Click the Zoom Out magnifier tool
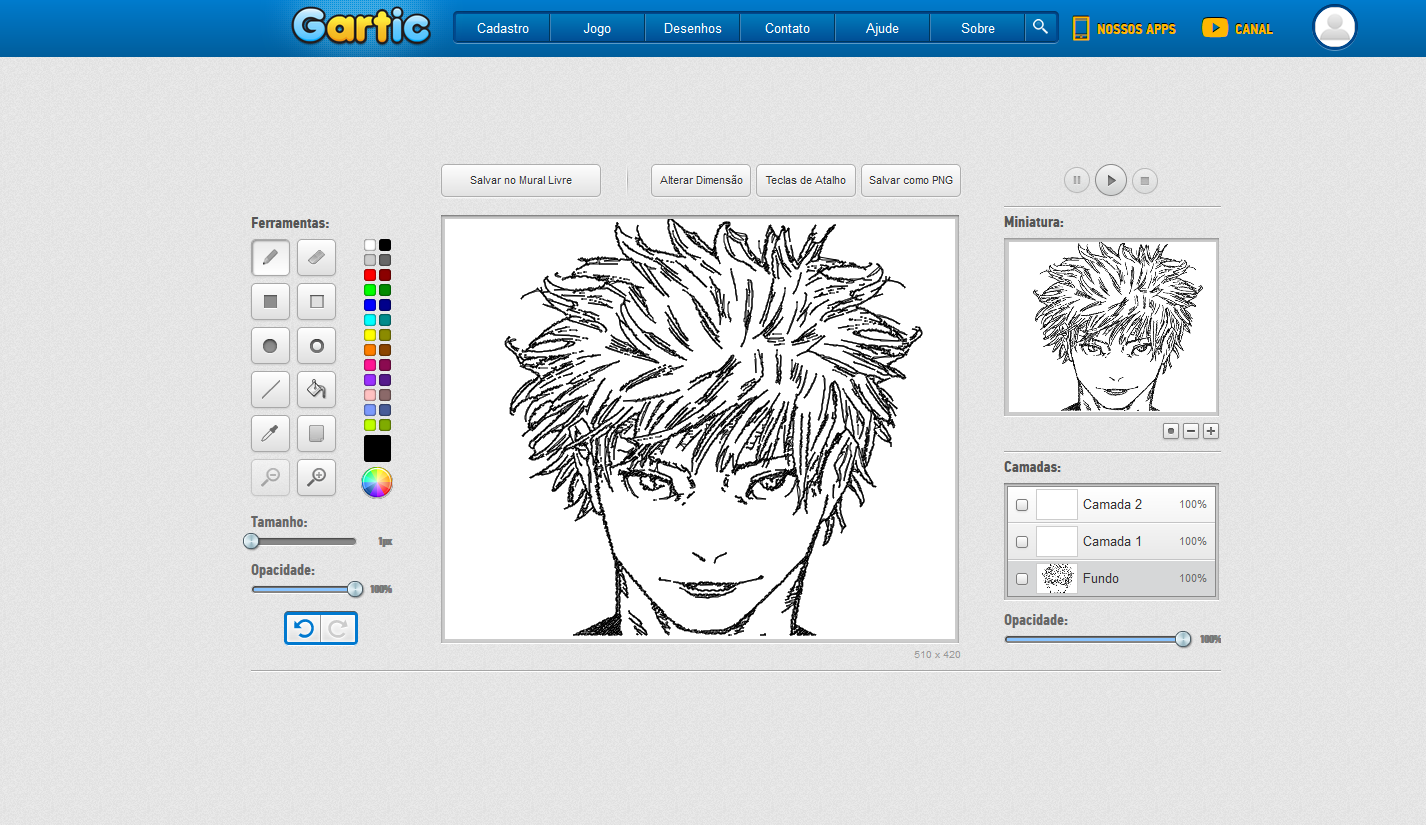This screenshot has height=825, width=1426. pos(270,477)
